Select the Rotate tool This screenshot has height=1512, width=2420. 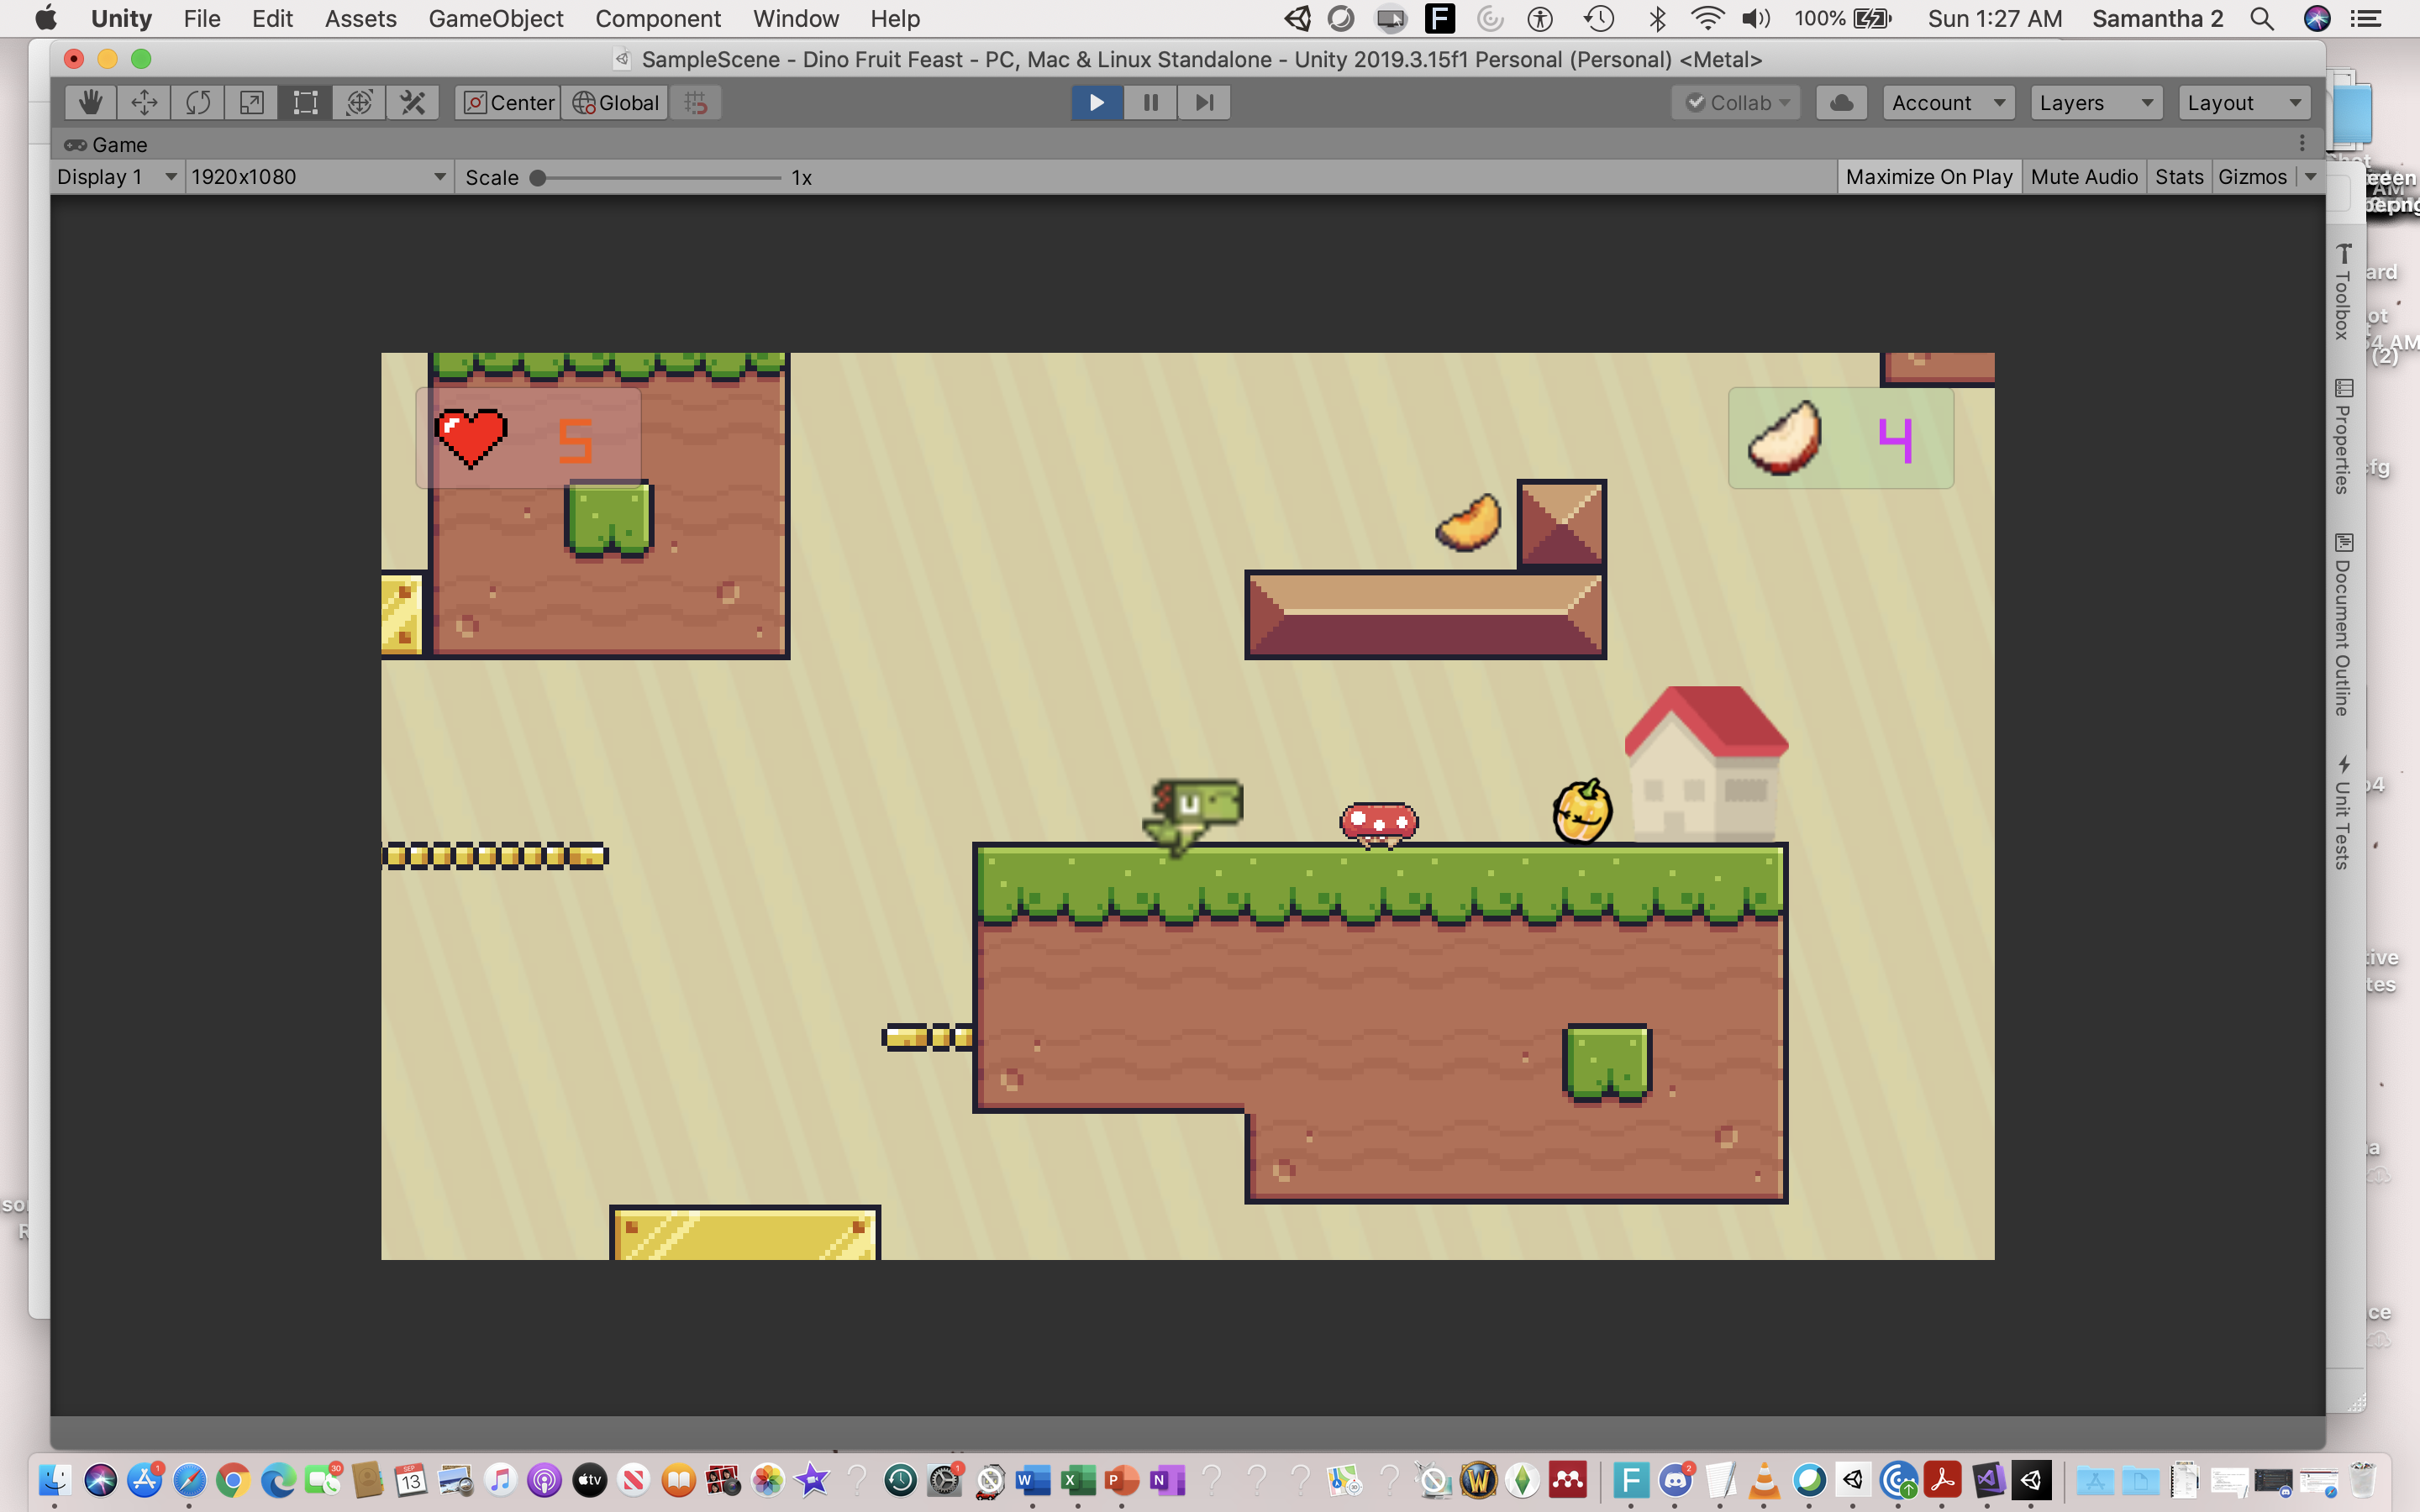tap(198, 102)
